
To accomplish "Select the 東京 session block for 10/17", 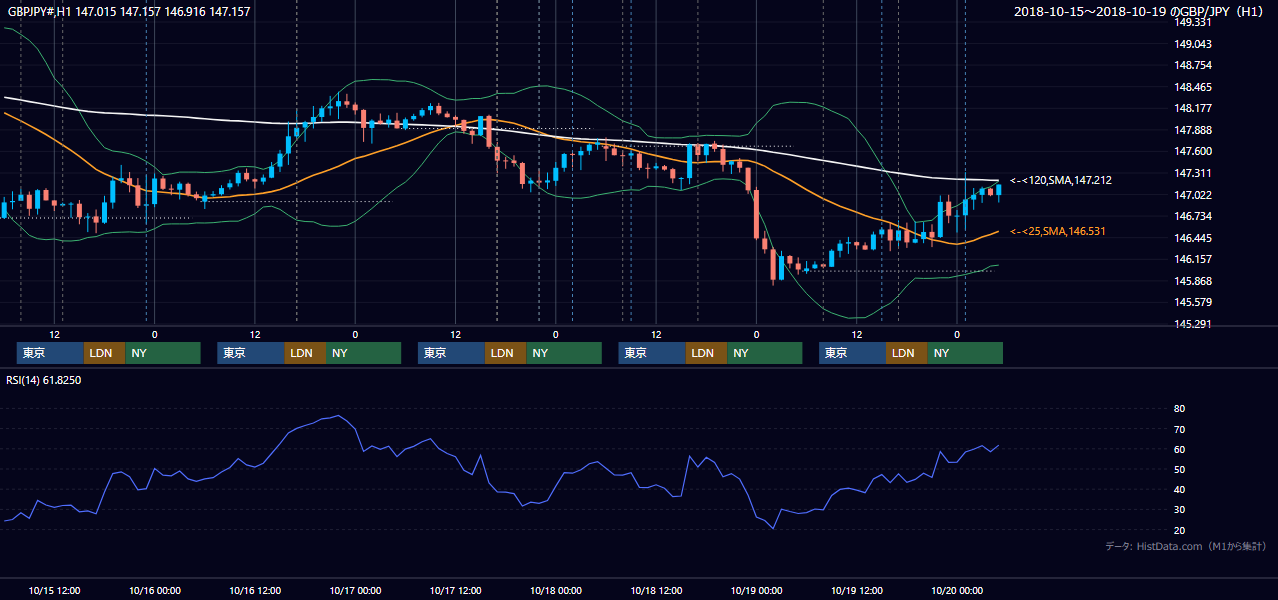I will pos(451,353).
